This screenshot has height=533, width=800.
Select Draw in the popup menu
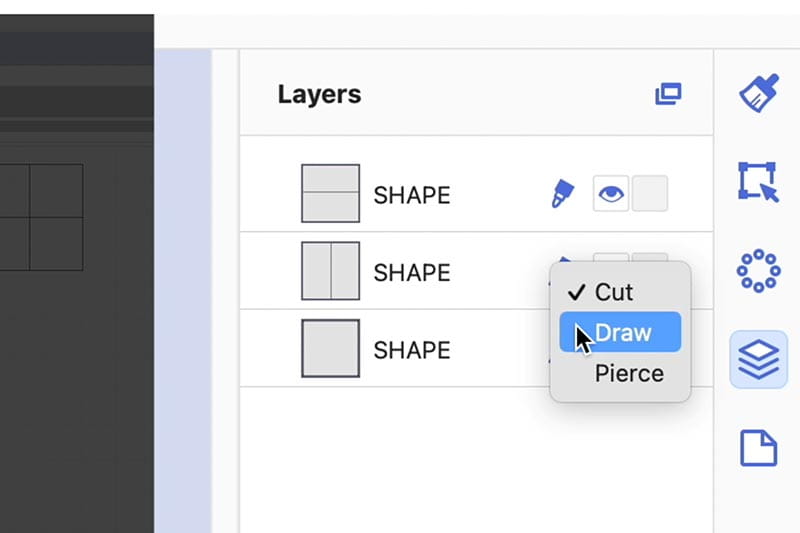pyautogui.click(x=622, y=332)
